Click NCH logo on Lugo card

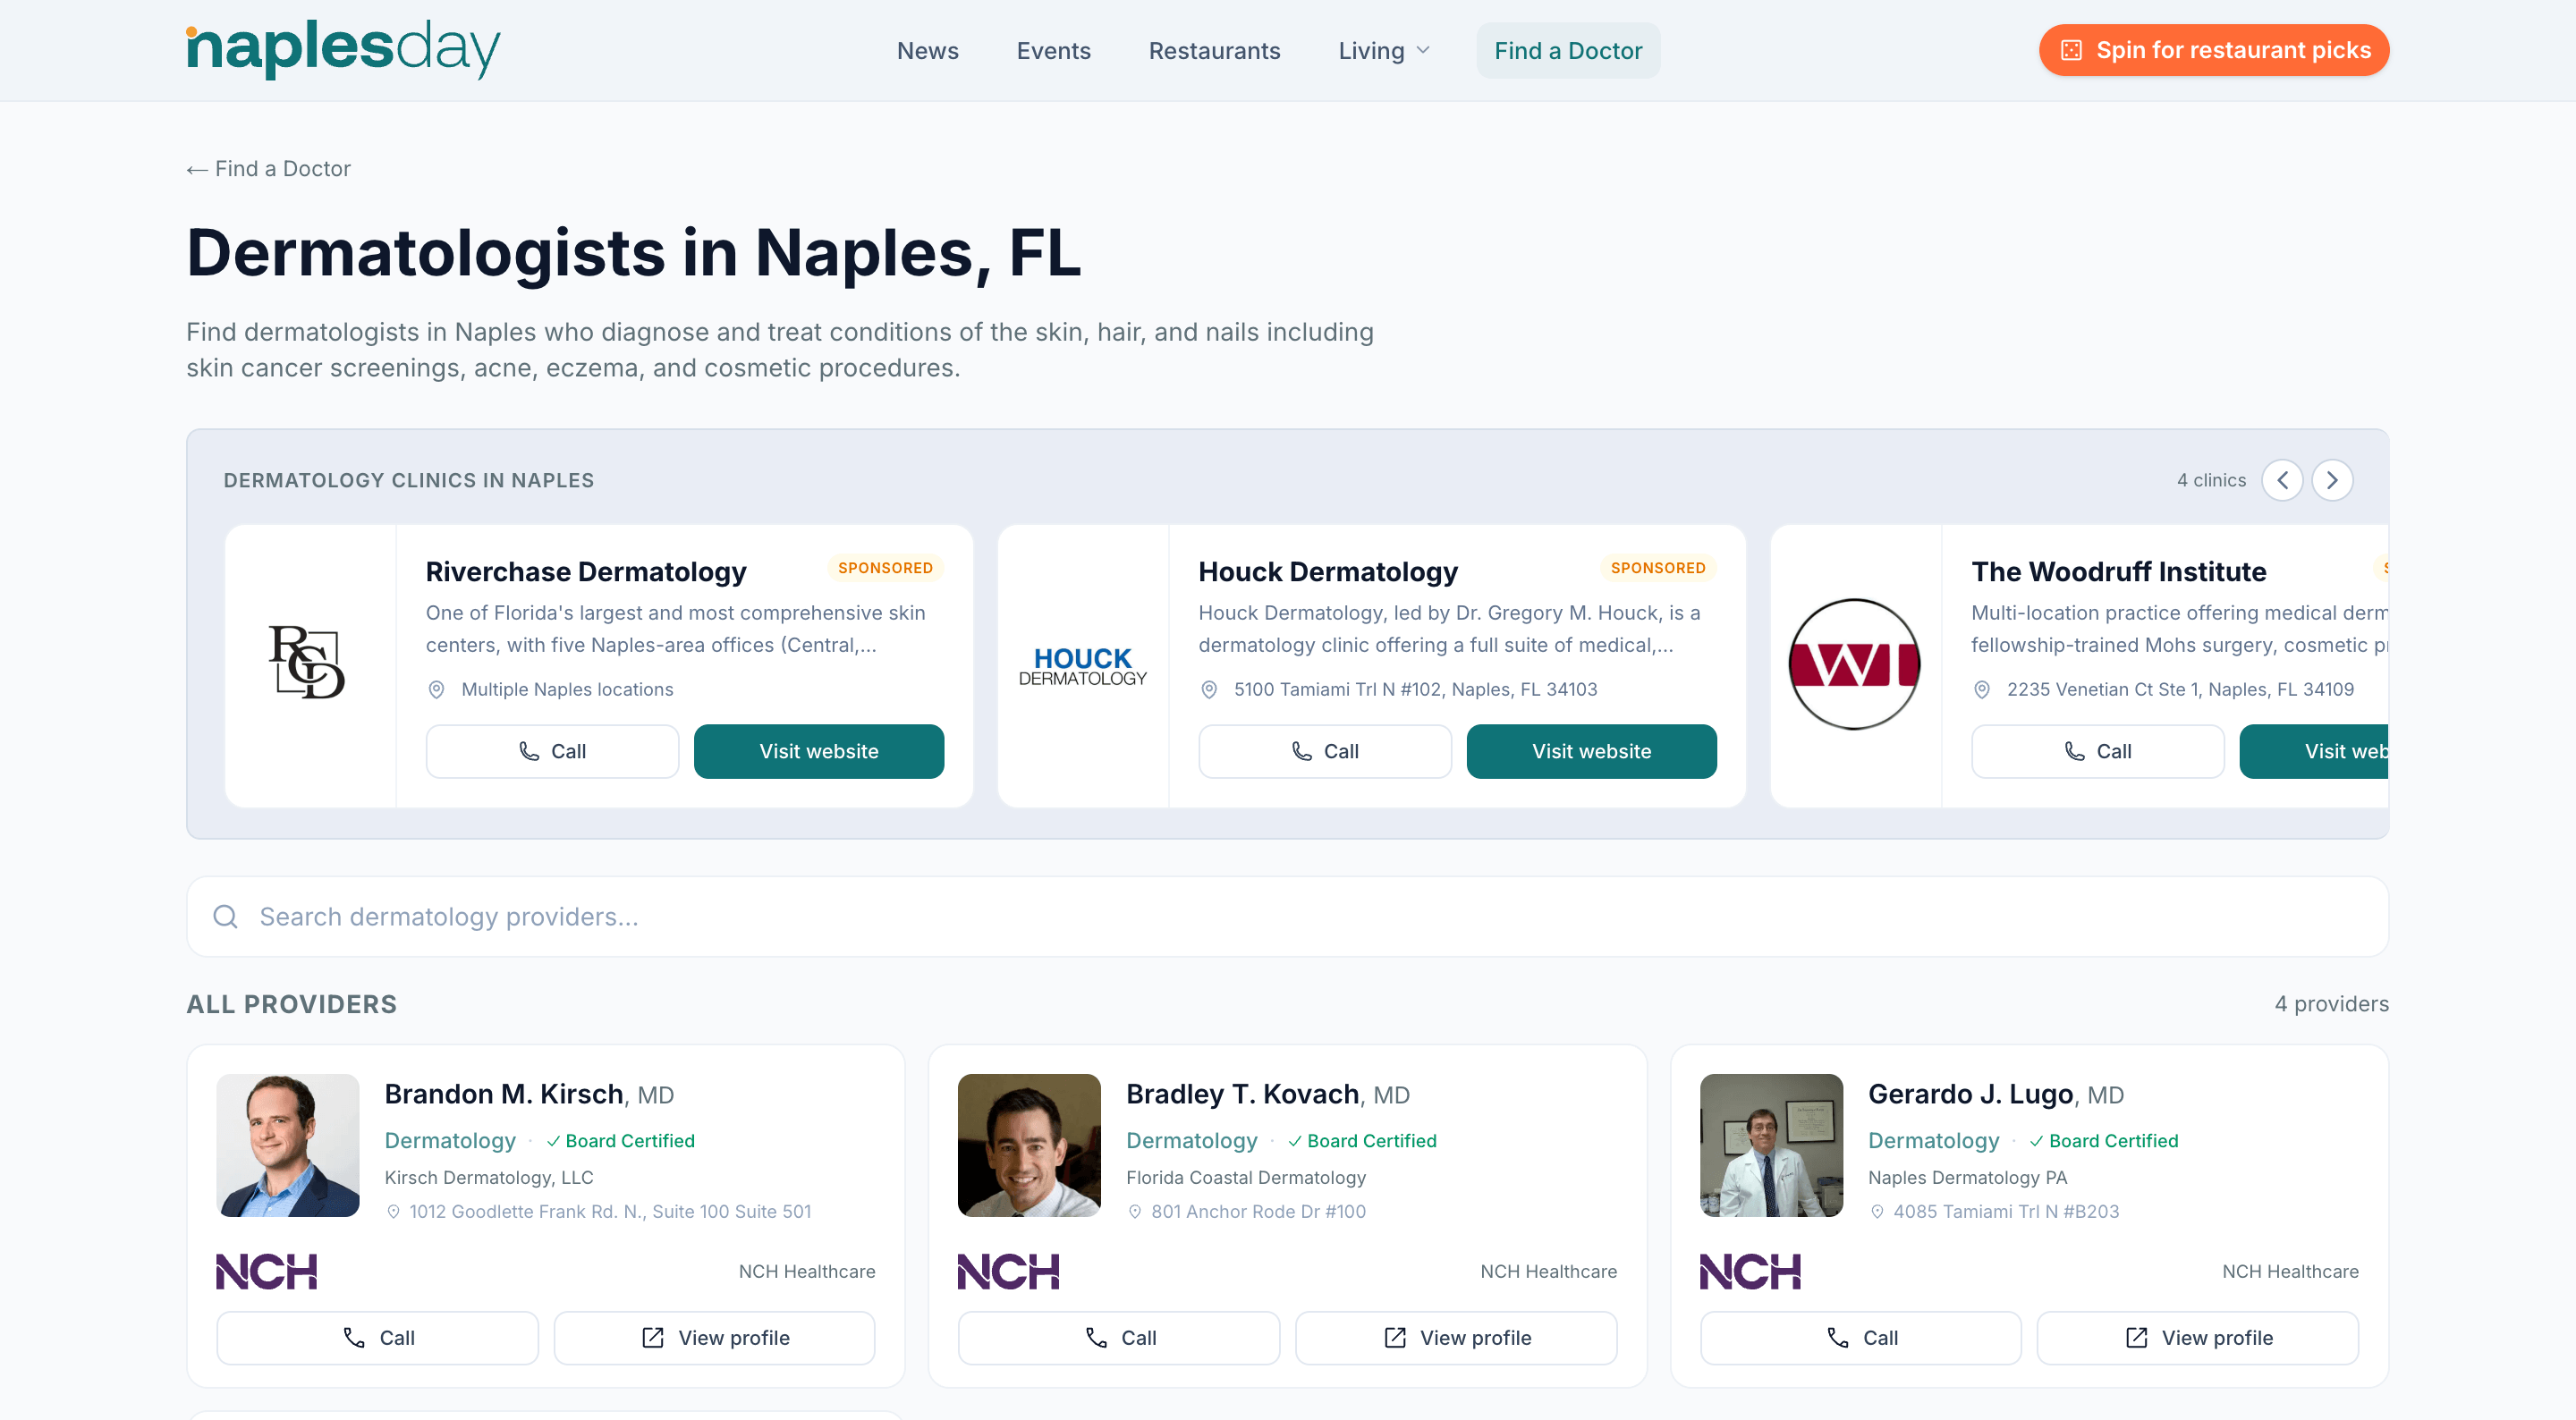(1751, 1272)
